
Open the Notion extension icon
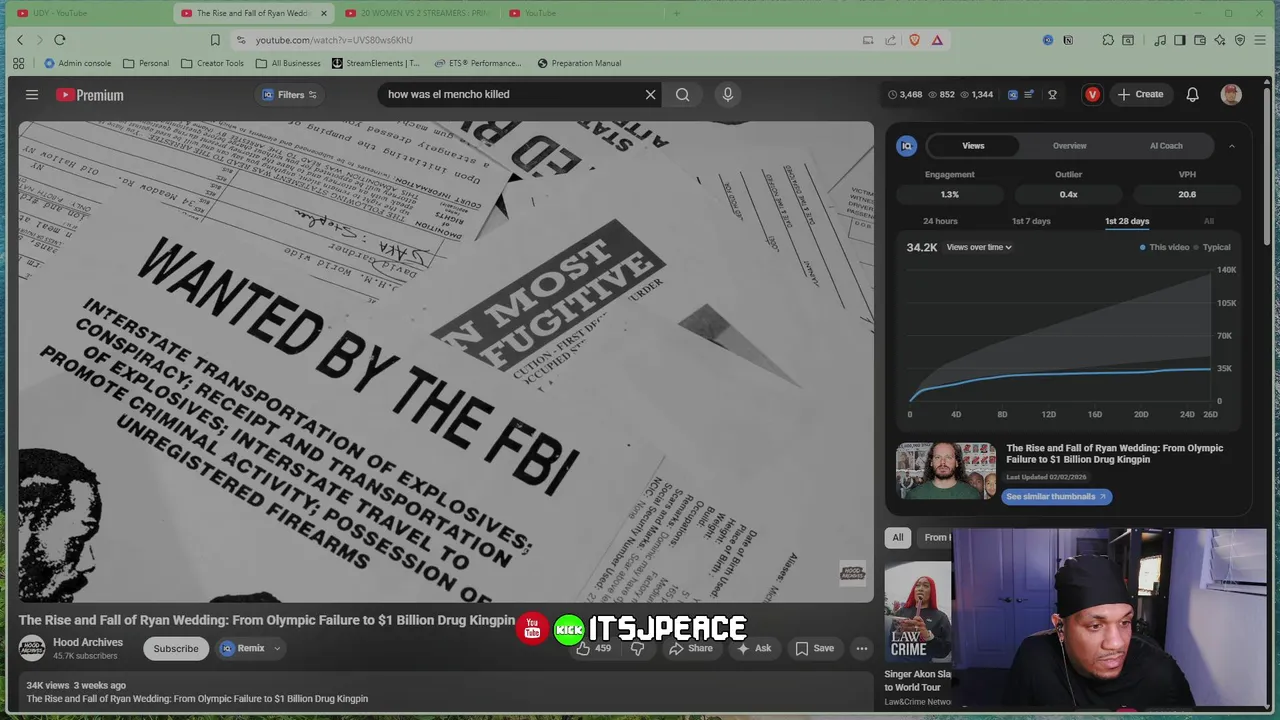(x=1068, y=40)
